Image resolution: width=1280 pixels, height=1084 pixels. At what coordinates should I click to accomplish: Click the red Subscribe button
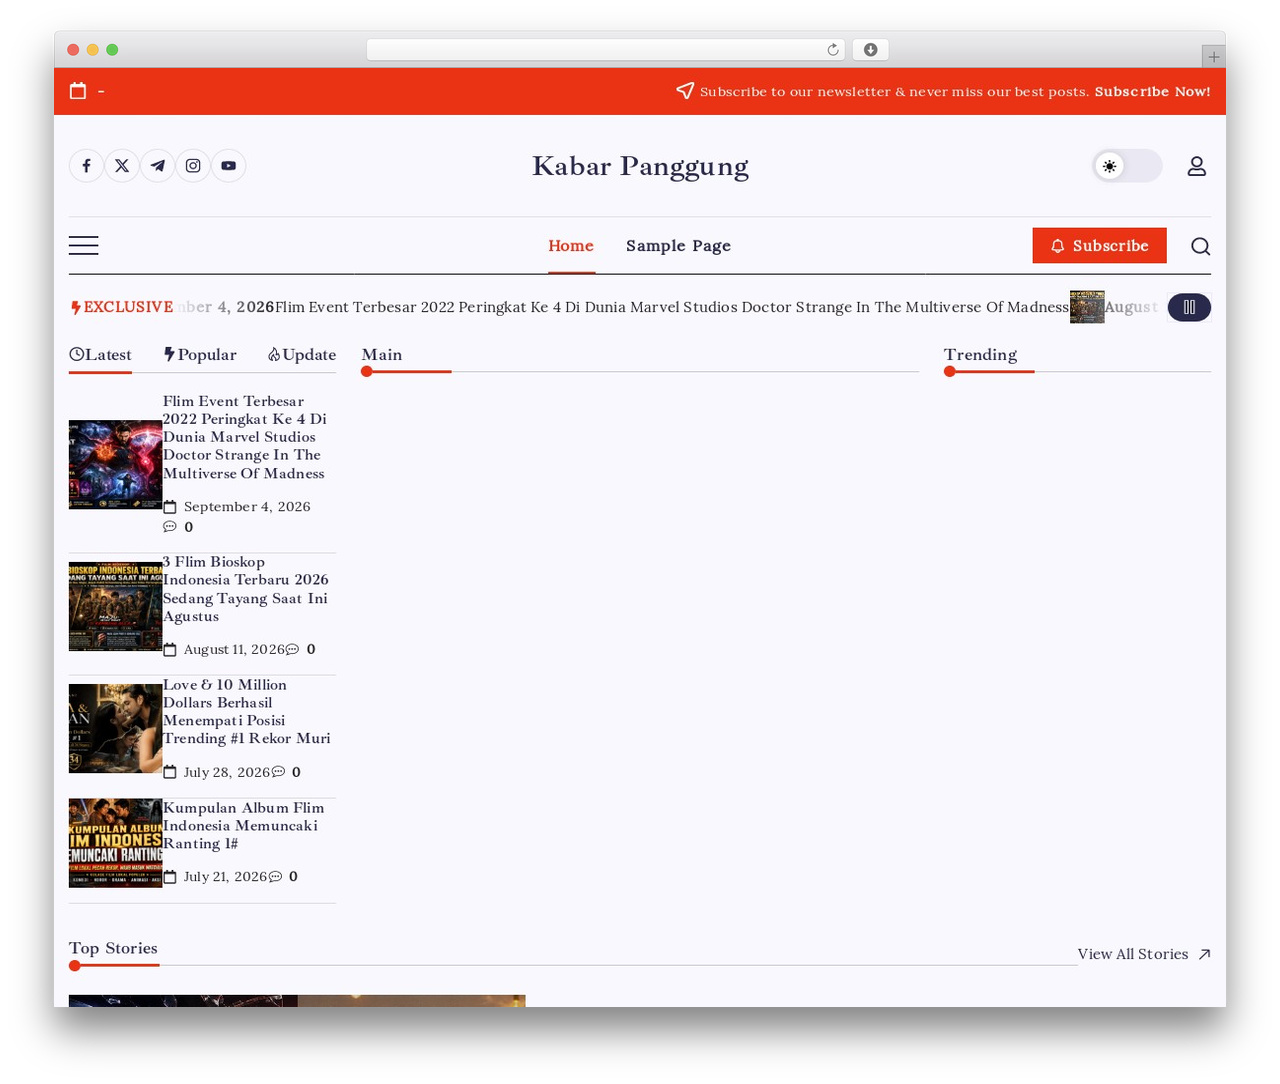(x=1099, y=246)
